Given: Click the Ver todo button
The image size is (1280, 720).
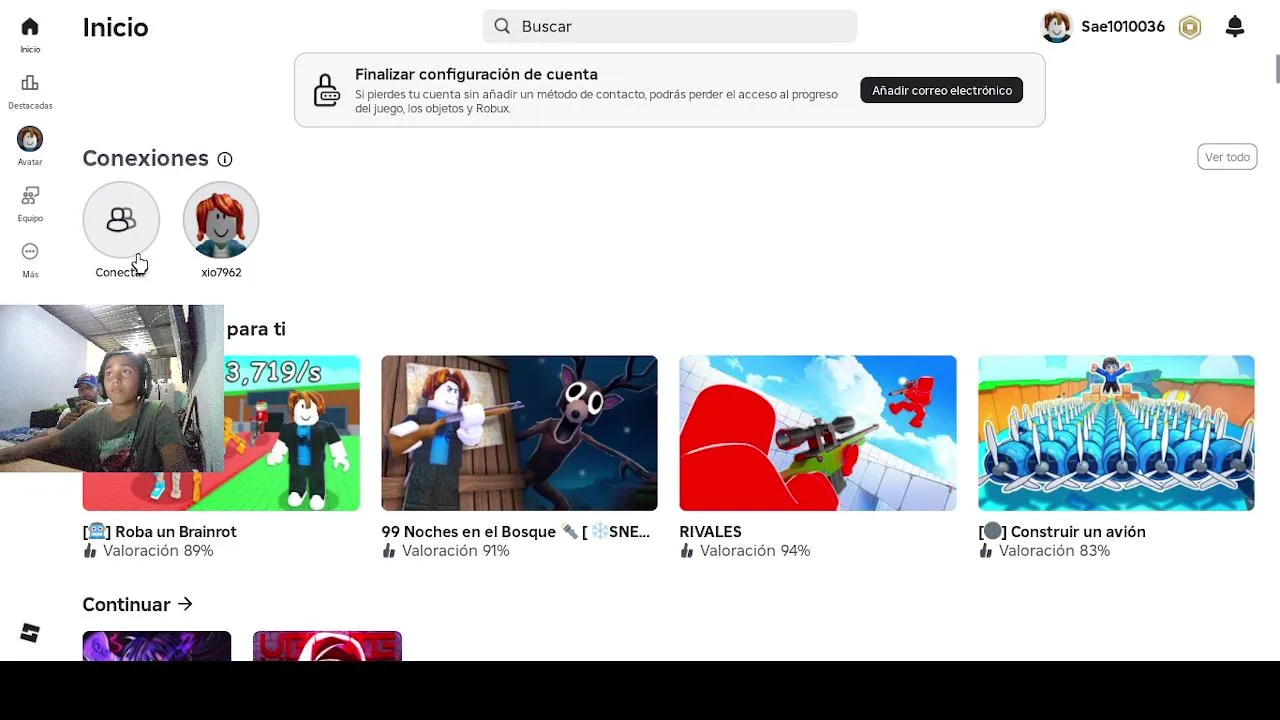Looking at the screenshot, I should pos(1227,157).
